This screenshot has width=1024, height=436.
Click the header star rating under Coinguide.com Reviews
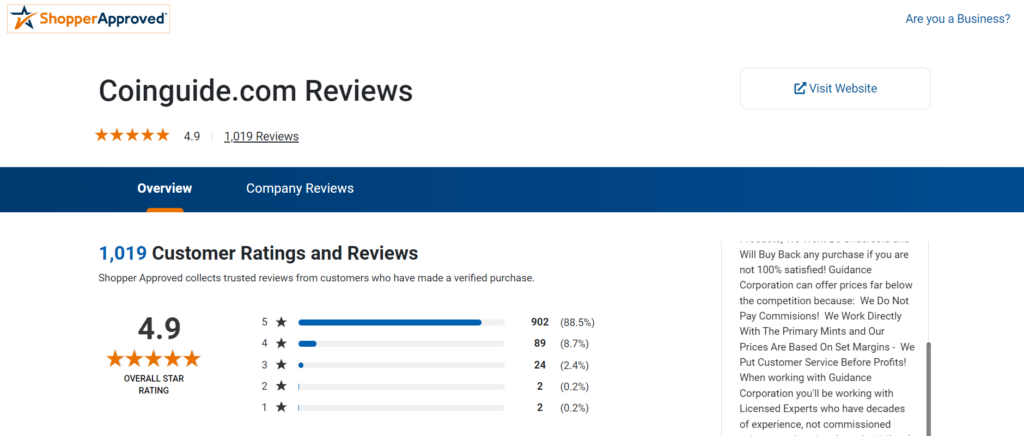click(x=132, y=136)
